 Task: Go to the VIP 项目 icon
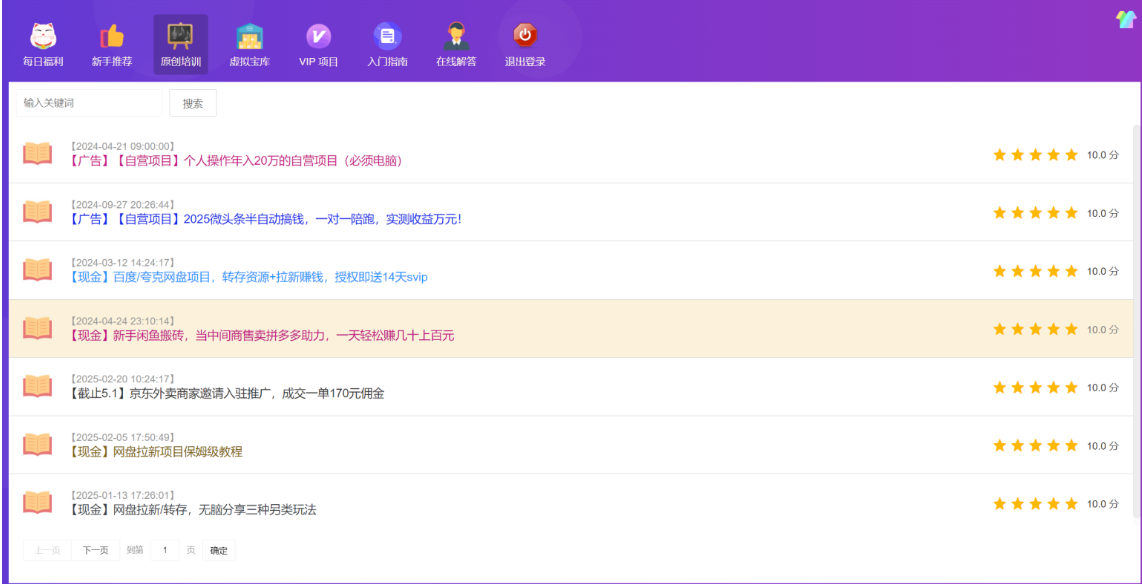coord(318,38)
